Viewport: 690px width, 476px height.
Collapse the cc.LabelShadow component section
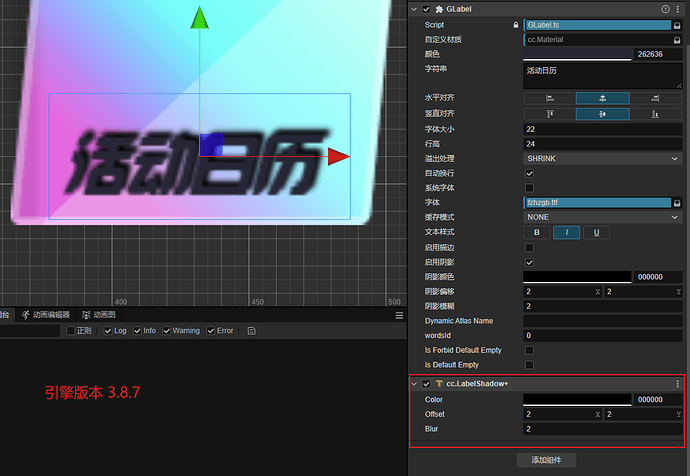pyautogui.click(x=414, y=384)
